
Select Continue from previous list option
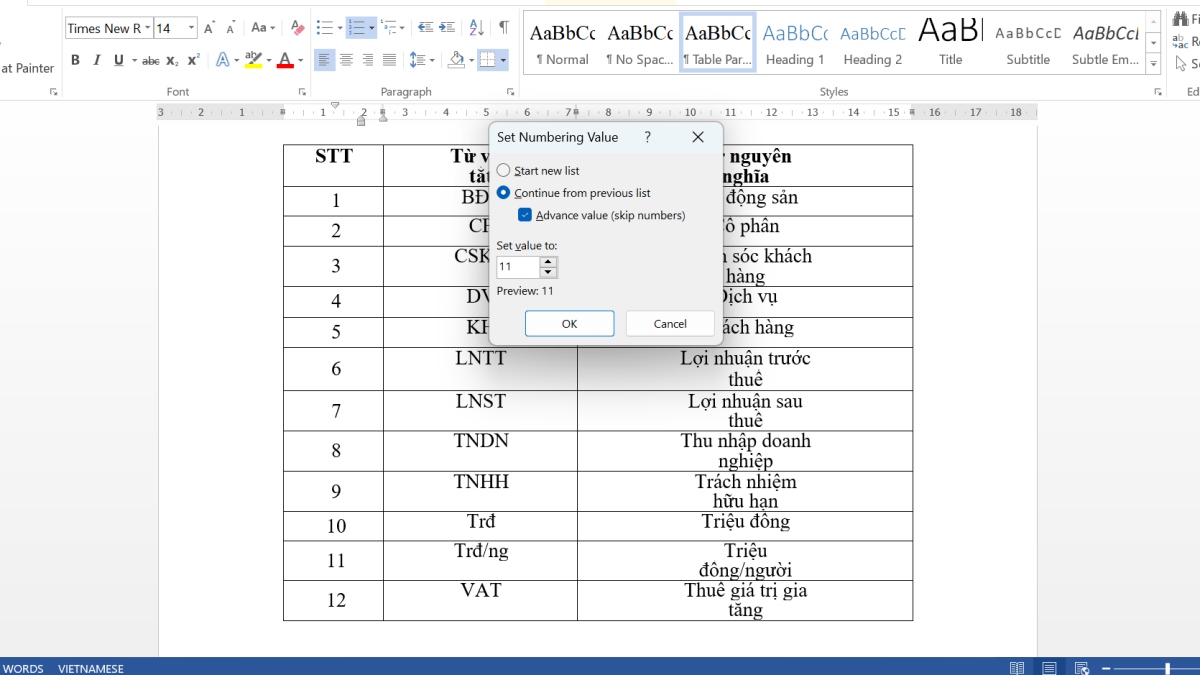(503, 192)
